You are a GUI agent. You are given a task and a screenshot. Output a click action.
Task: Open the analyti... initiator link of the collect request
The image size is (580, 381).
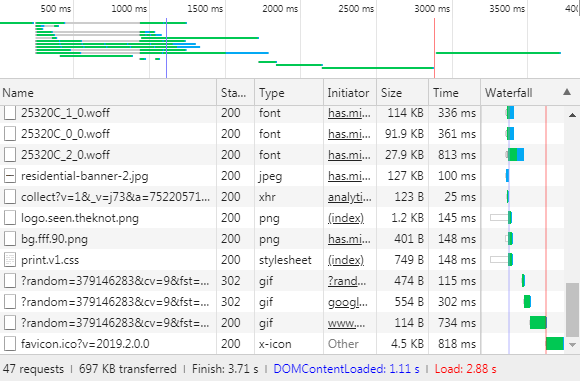(x=350, y=197)
